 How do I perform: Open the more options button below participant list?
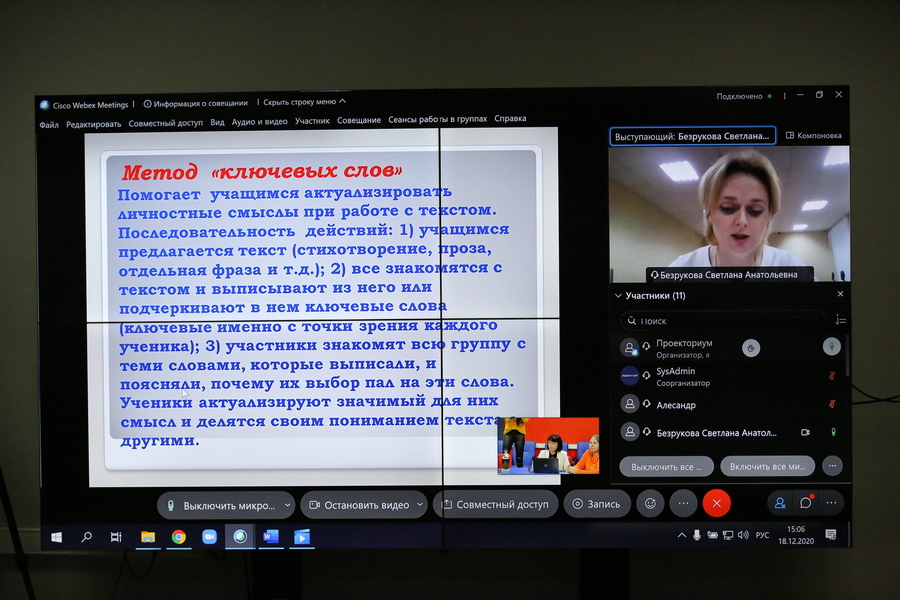[x=832, y=466]
